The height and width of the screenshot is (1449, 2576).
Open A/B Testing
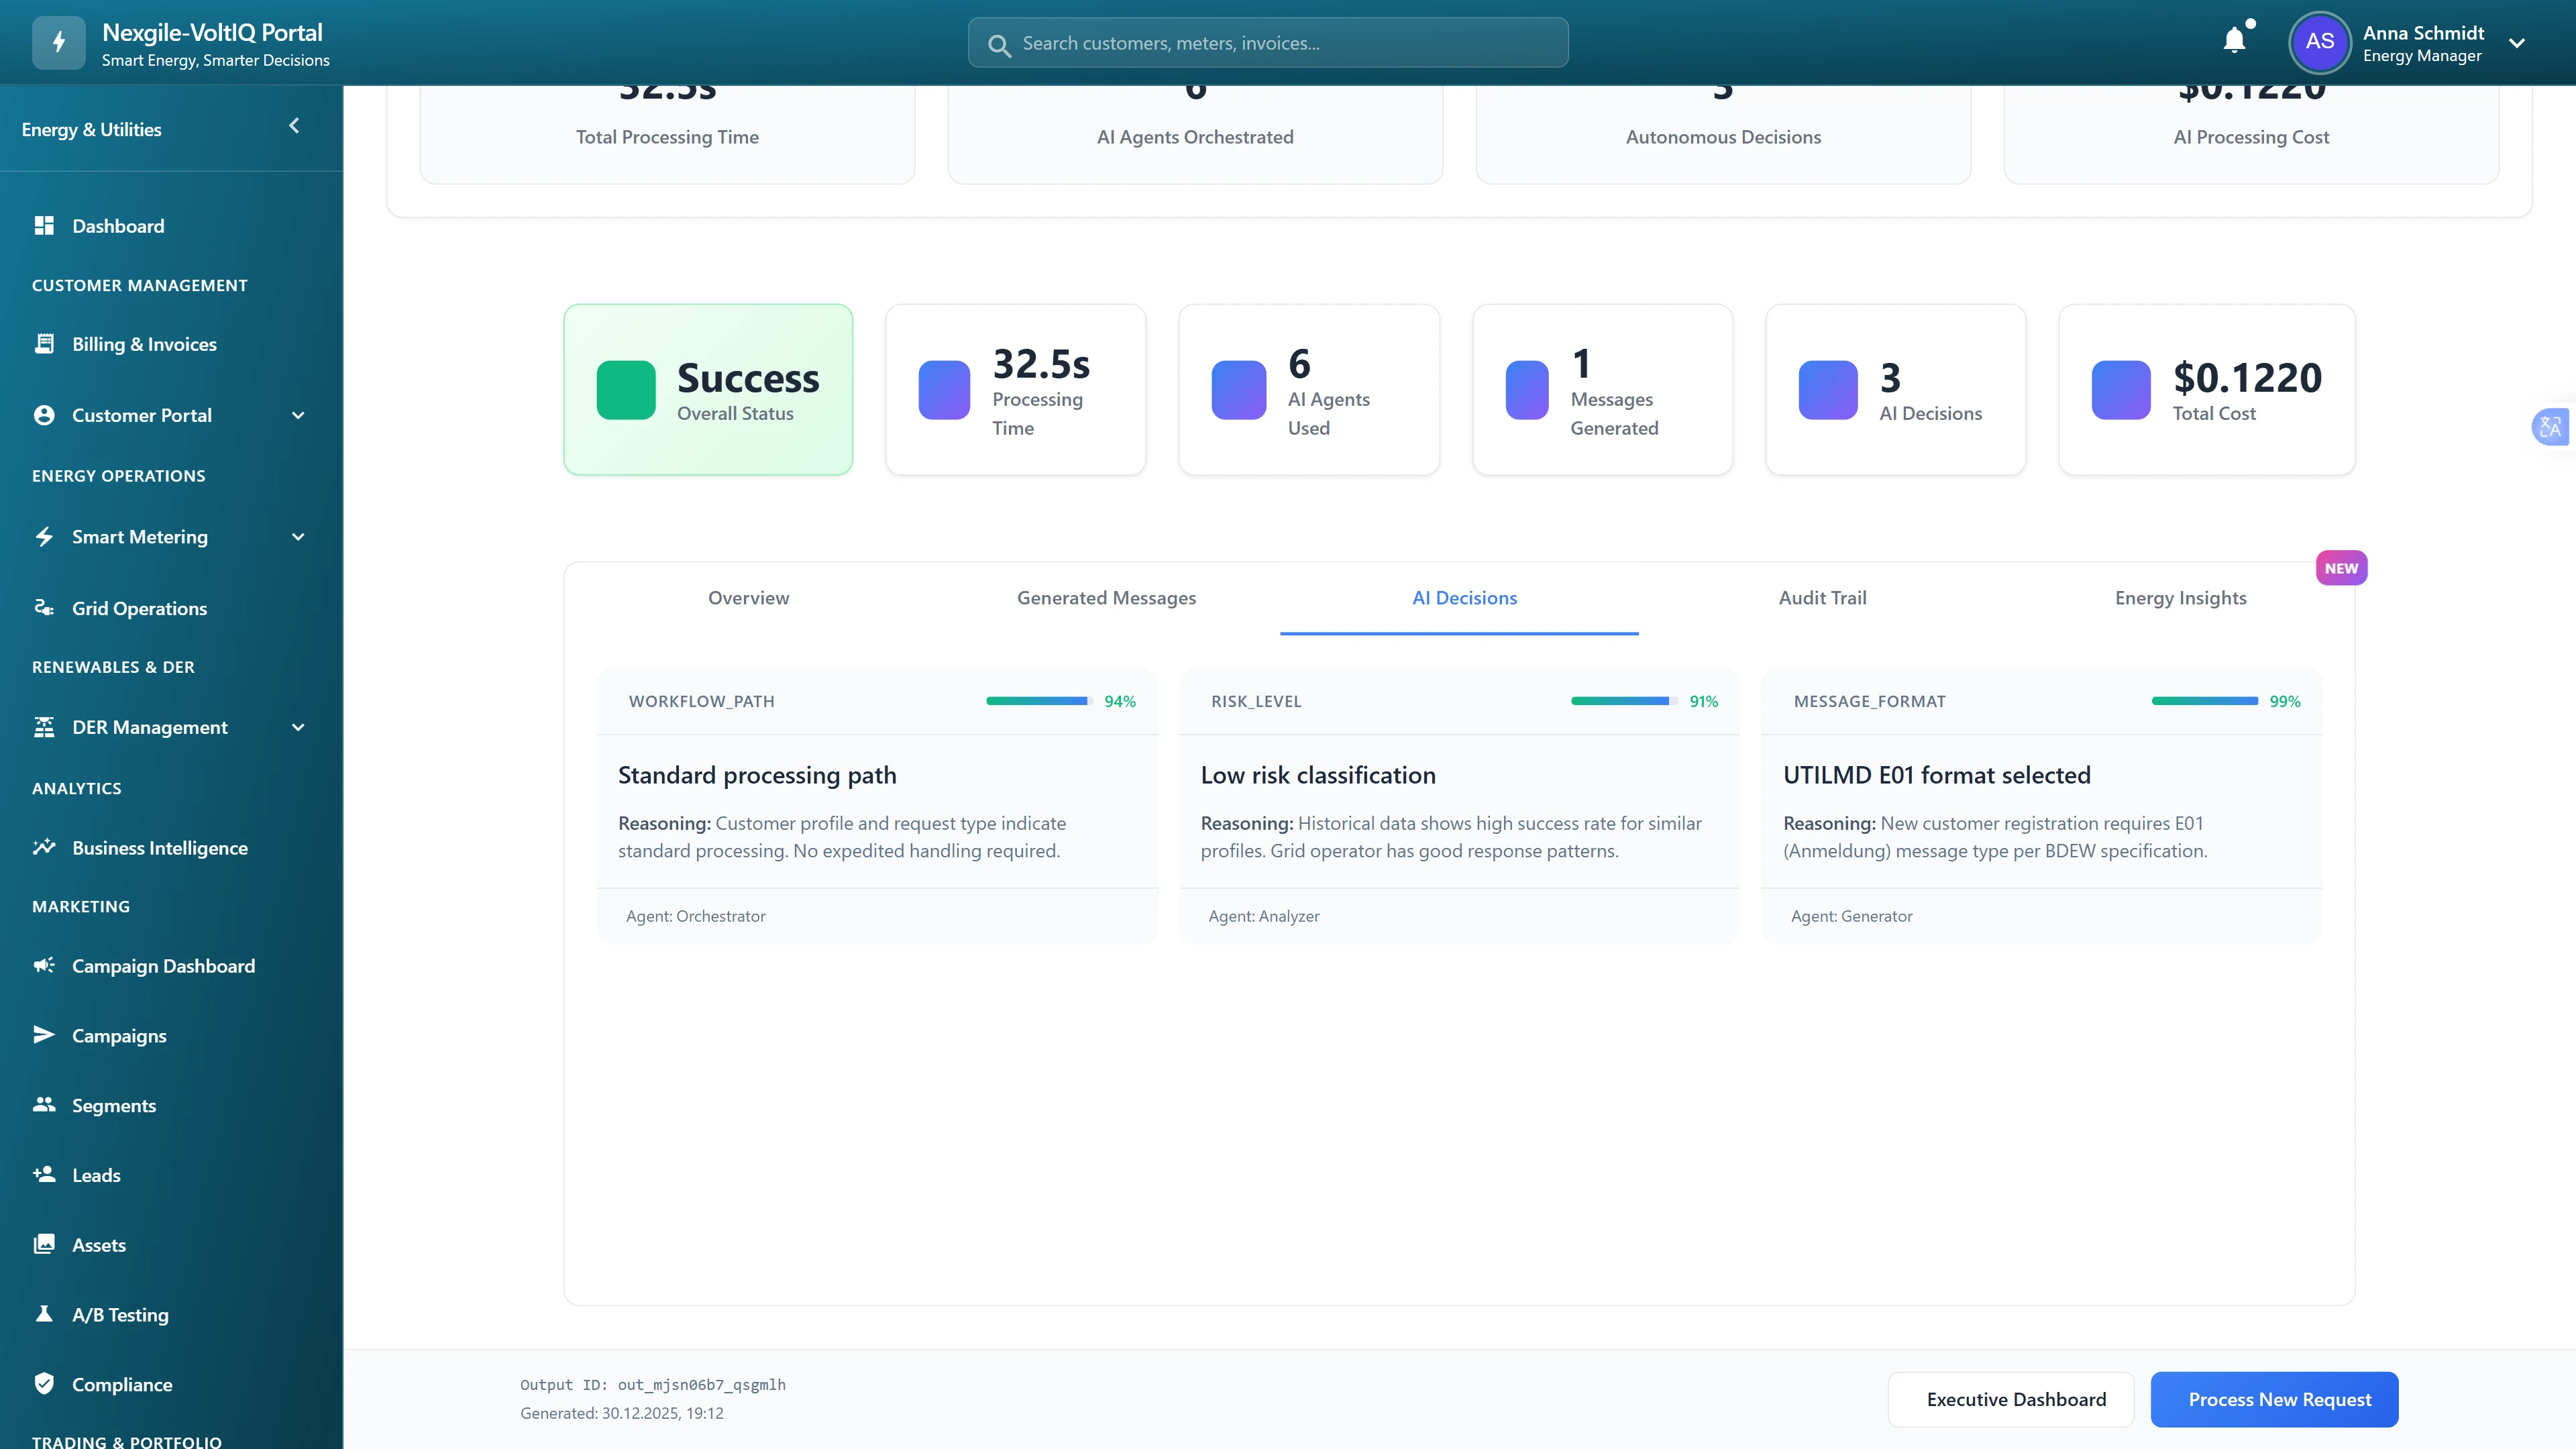coord(120,1314)
